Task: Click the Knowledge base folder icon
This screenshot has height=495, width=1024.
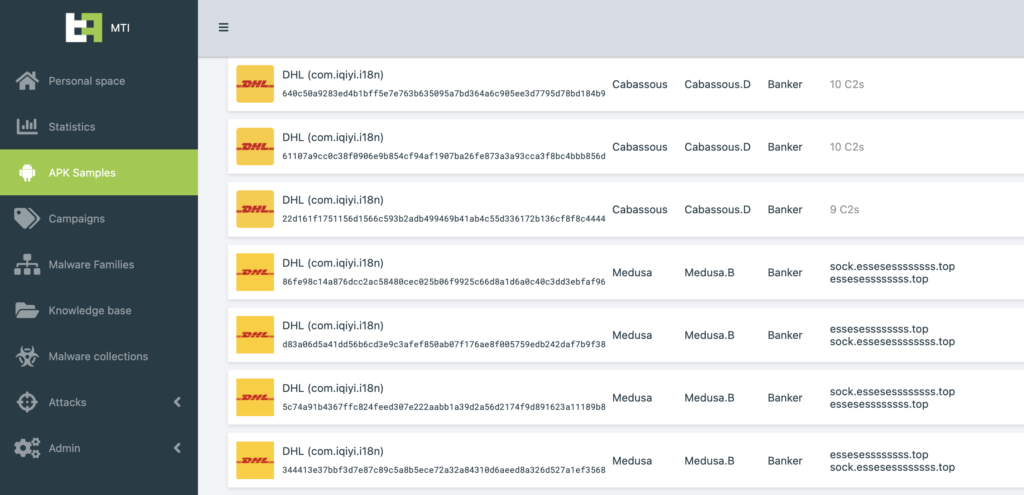Action: (27, 310)
